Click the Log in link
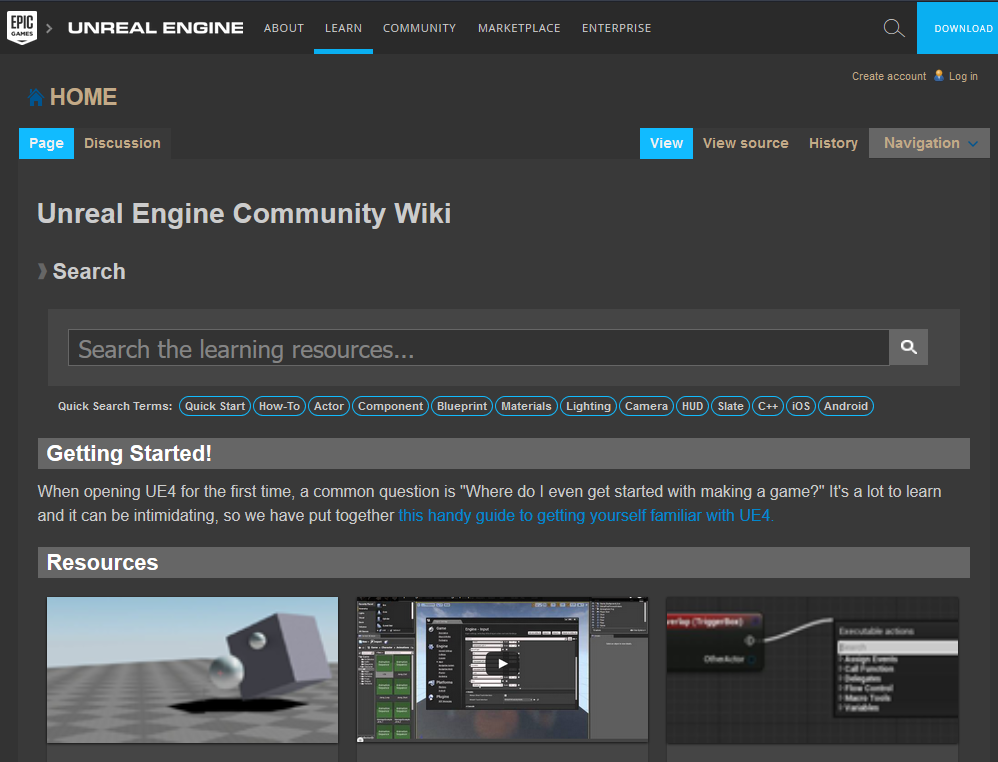Image resolution: width=998 pixels, height=762 pixels. pos(963,76)
